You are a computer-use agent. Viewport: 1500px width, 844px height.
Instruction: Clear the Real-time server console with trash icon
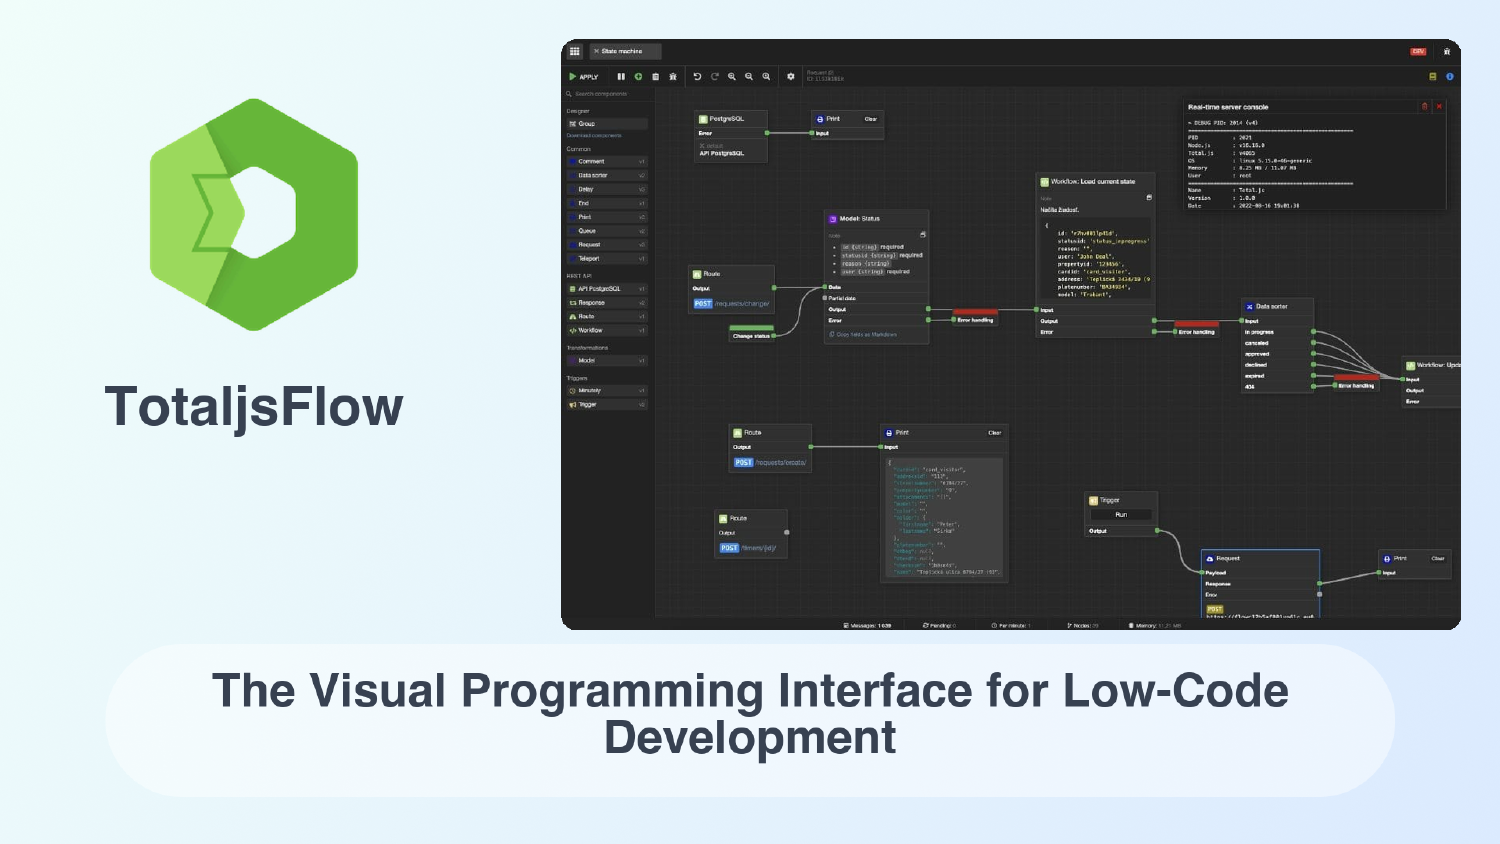1425,106
